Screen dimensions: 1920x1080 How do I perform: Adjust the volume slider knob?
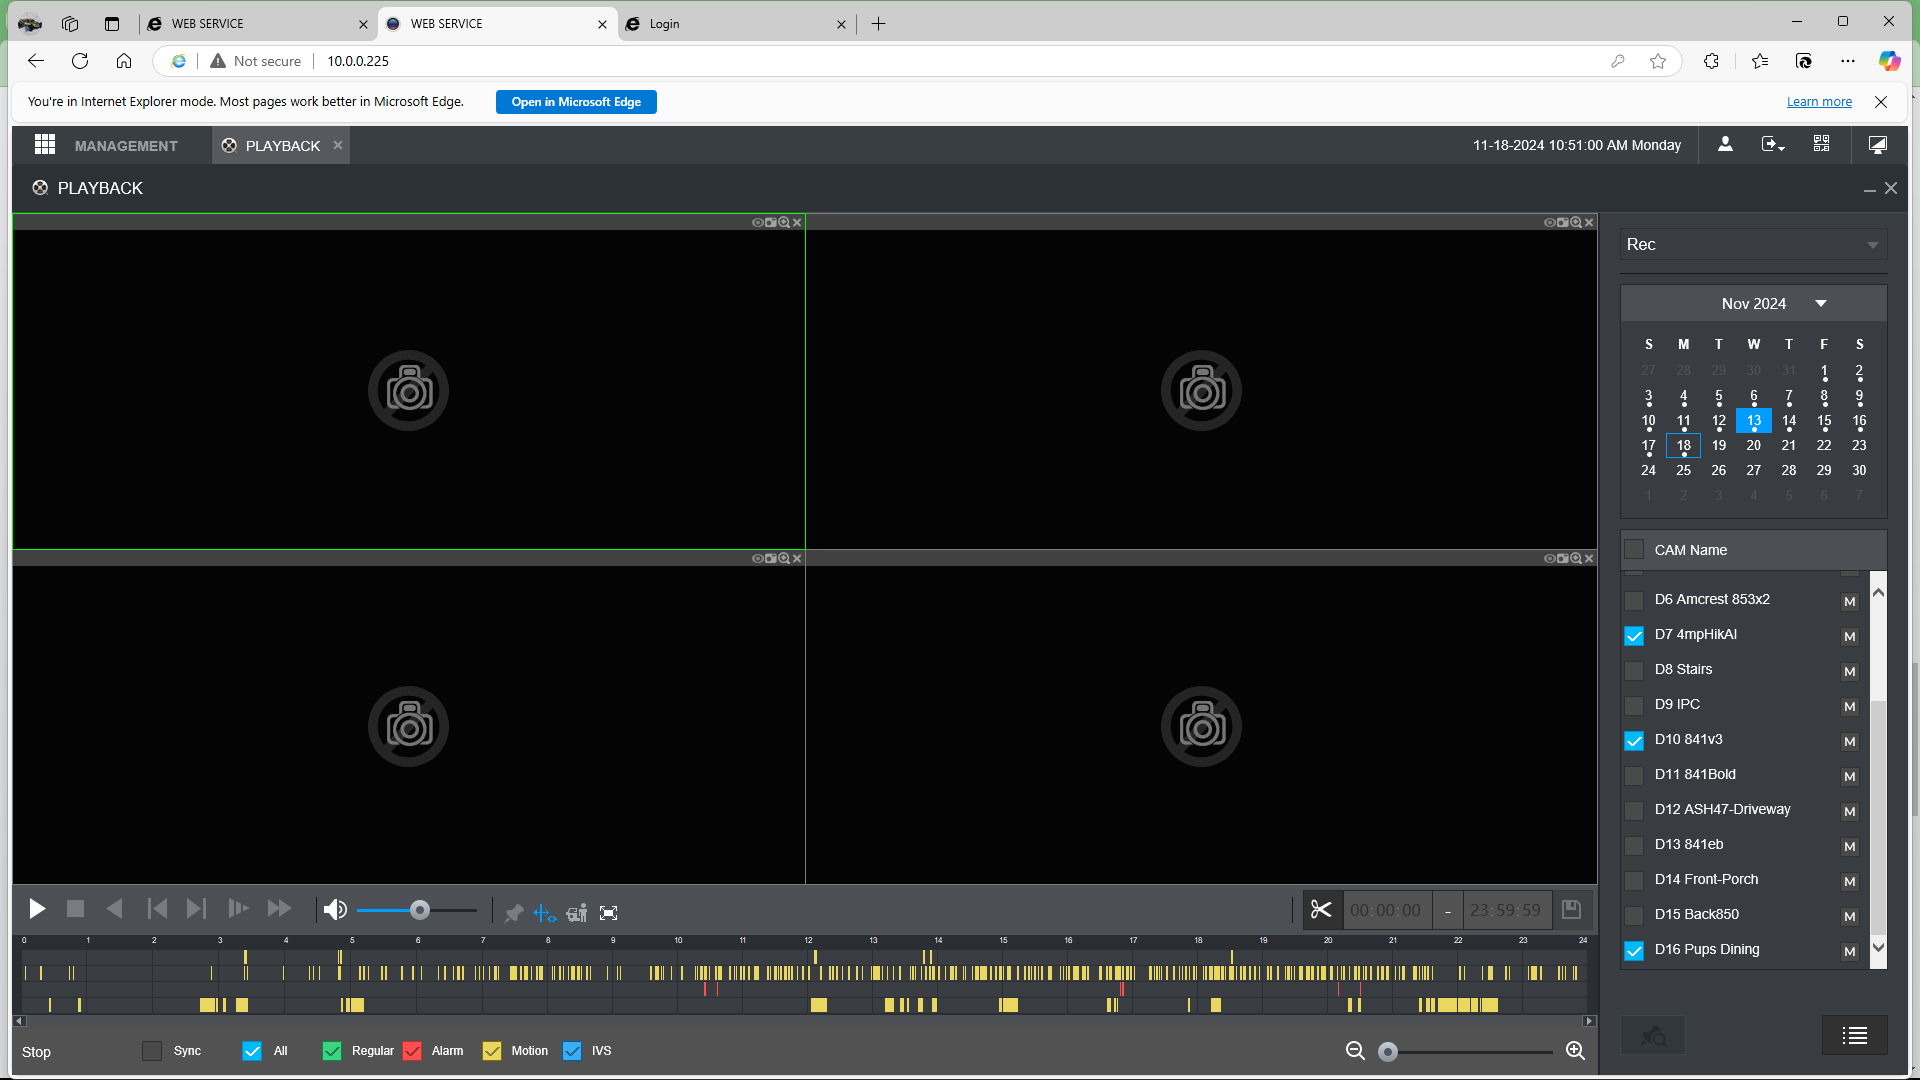[x=420, y=910]
